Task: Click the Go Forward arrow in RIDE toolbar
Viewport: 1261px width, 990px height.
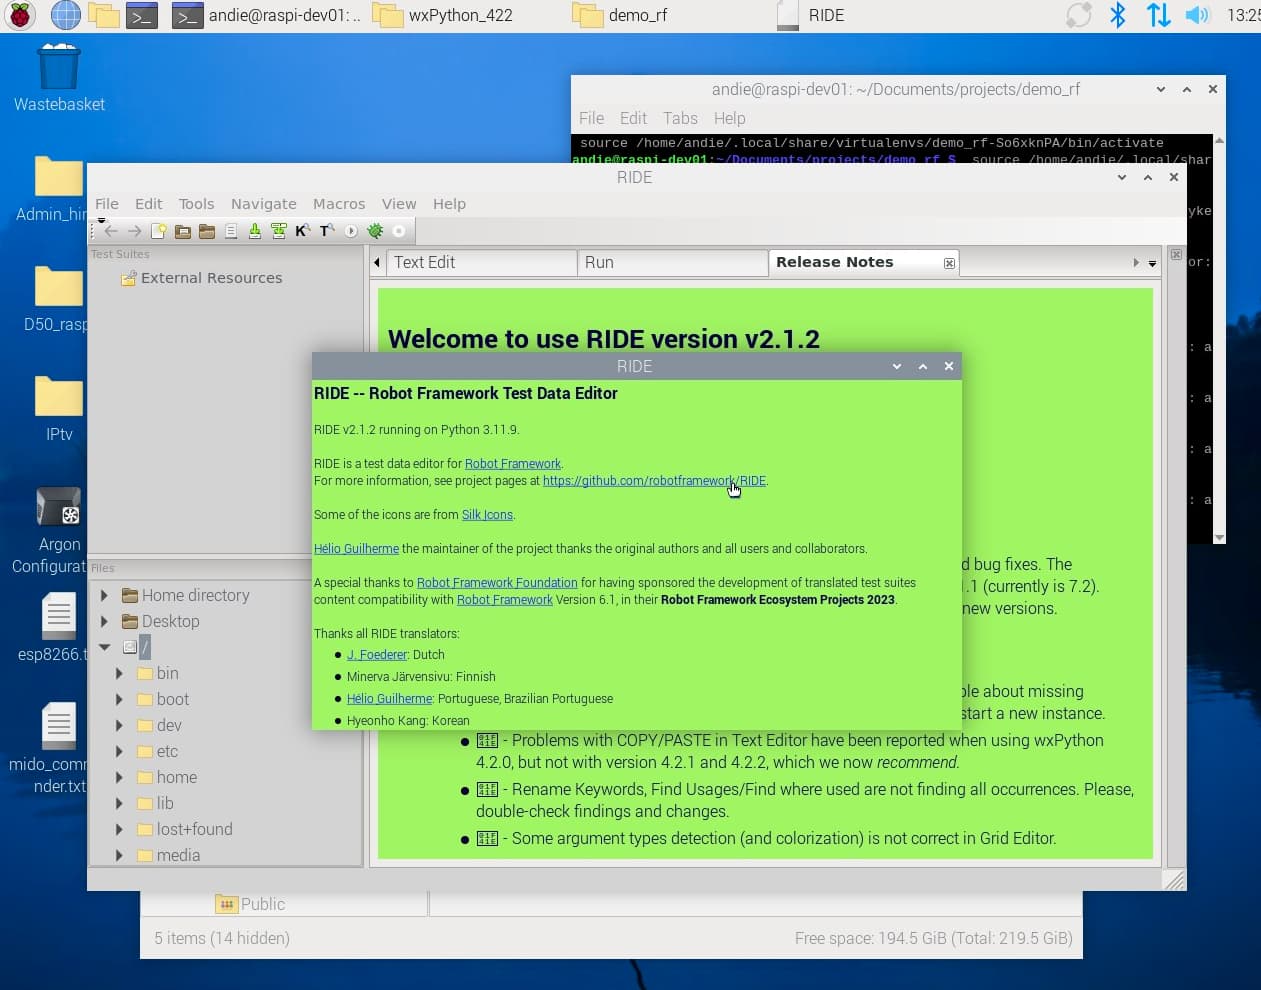Action: [x=134, y=231]
